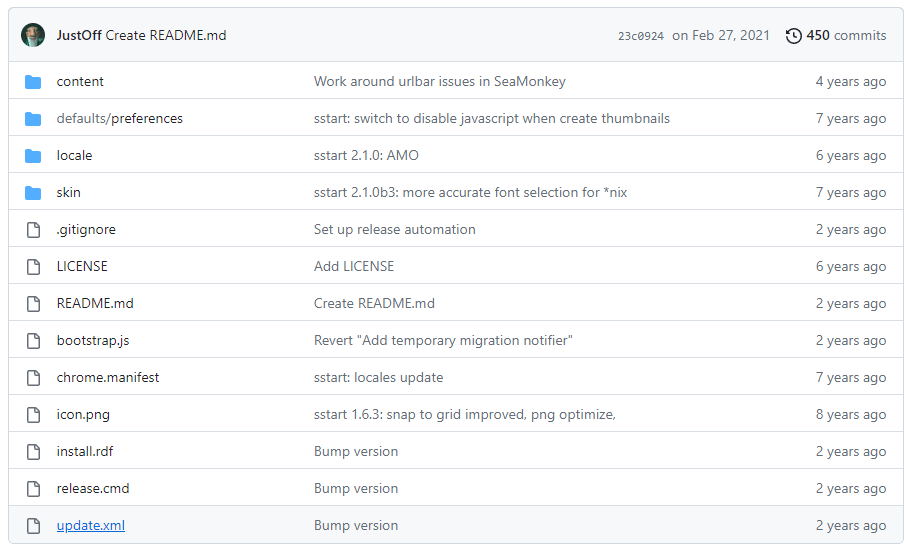The width and height of the screenshot is (904, 555).
Task: View the chrome.manifest file
Action: pyautogui.click(x=108, y=378)
